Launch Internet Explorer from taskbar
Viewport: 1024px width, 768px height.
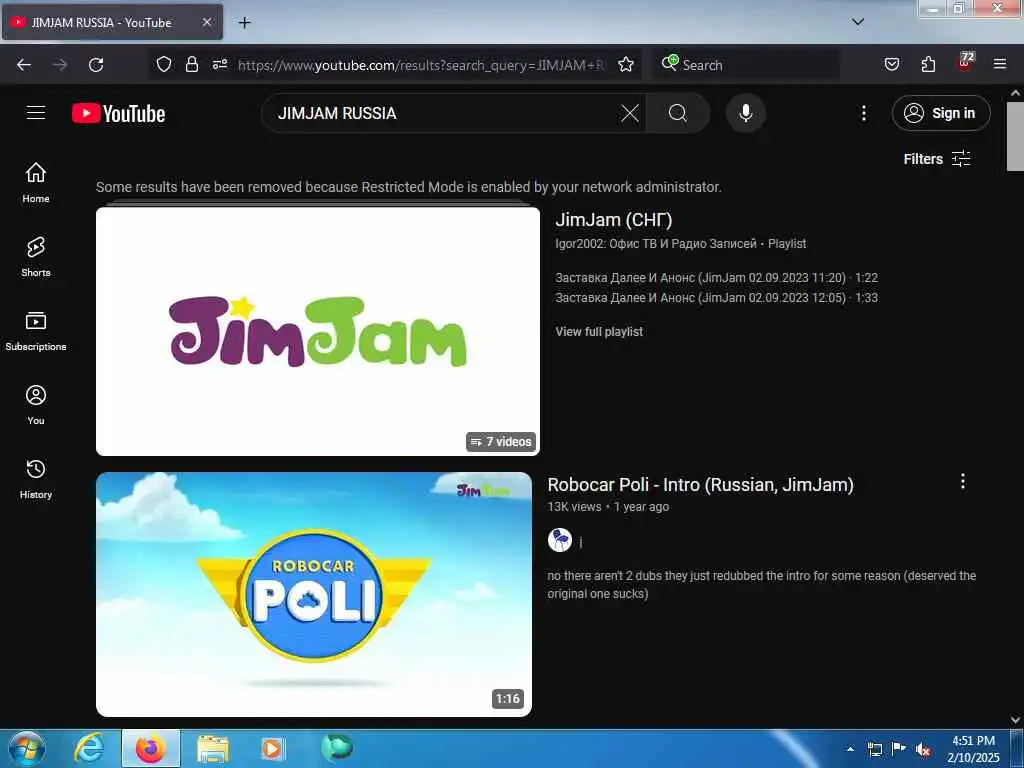pos(89,748)
